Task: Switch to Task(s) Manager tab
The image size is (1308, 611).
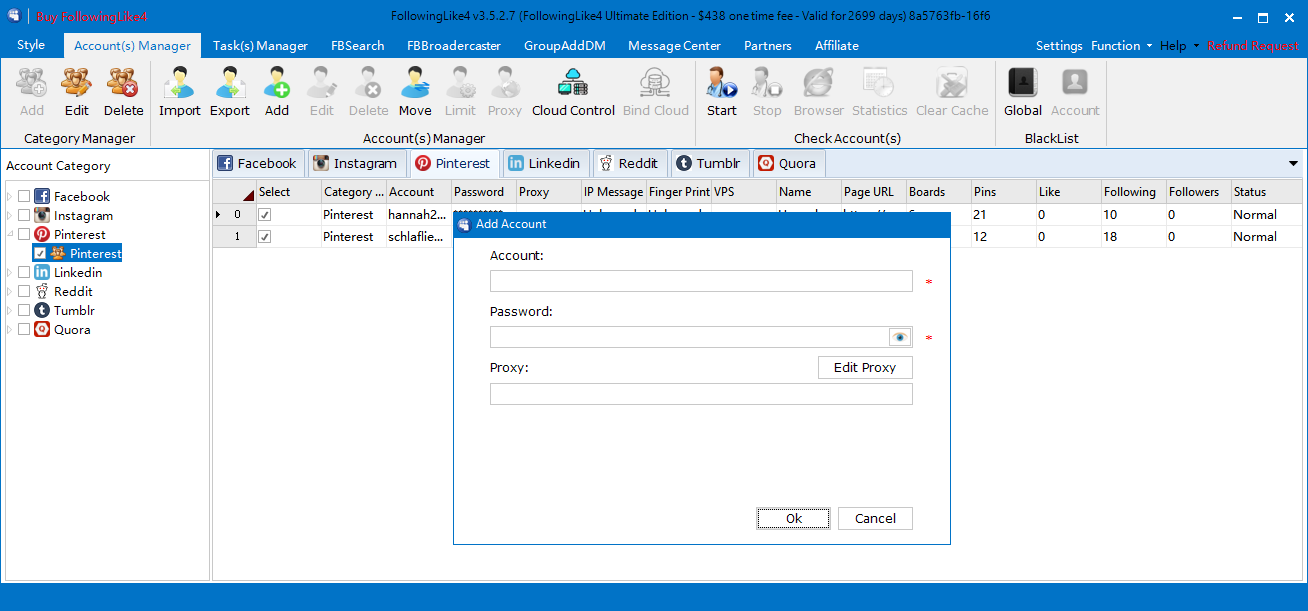Action: (260, 45)
